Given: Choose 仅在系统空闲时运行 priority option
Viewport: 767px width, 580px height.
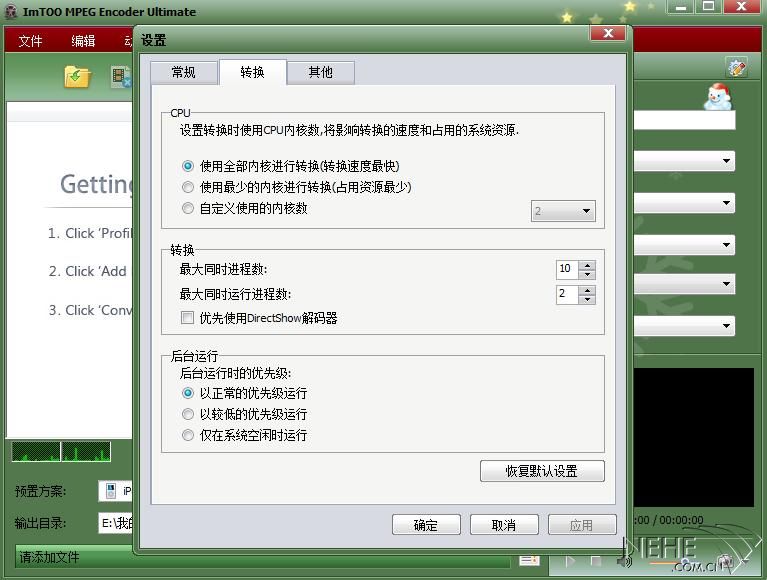Looking at the screenshot, I should 188,435.
